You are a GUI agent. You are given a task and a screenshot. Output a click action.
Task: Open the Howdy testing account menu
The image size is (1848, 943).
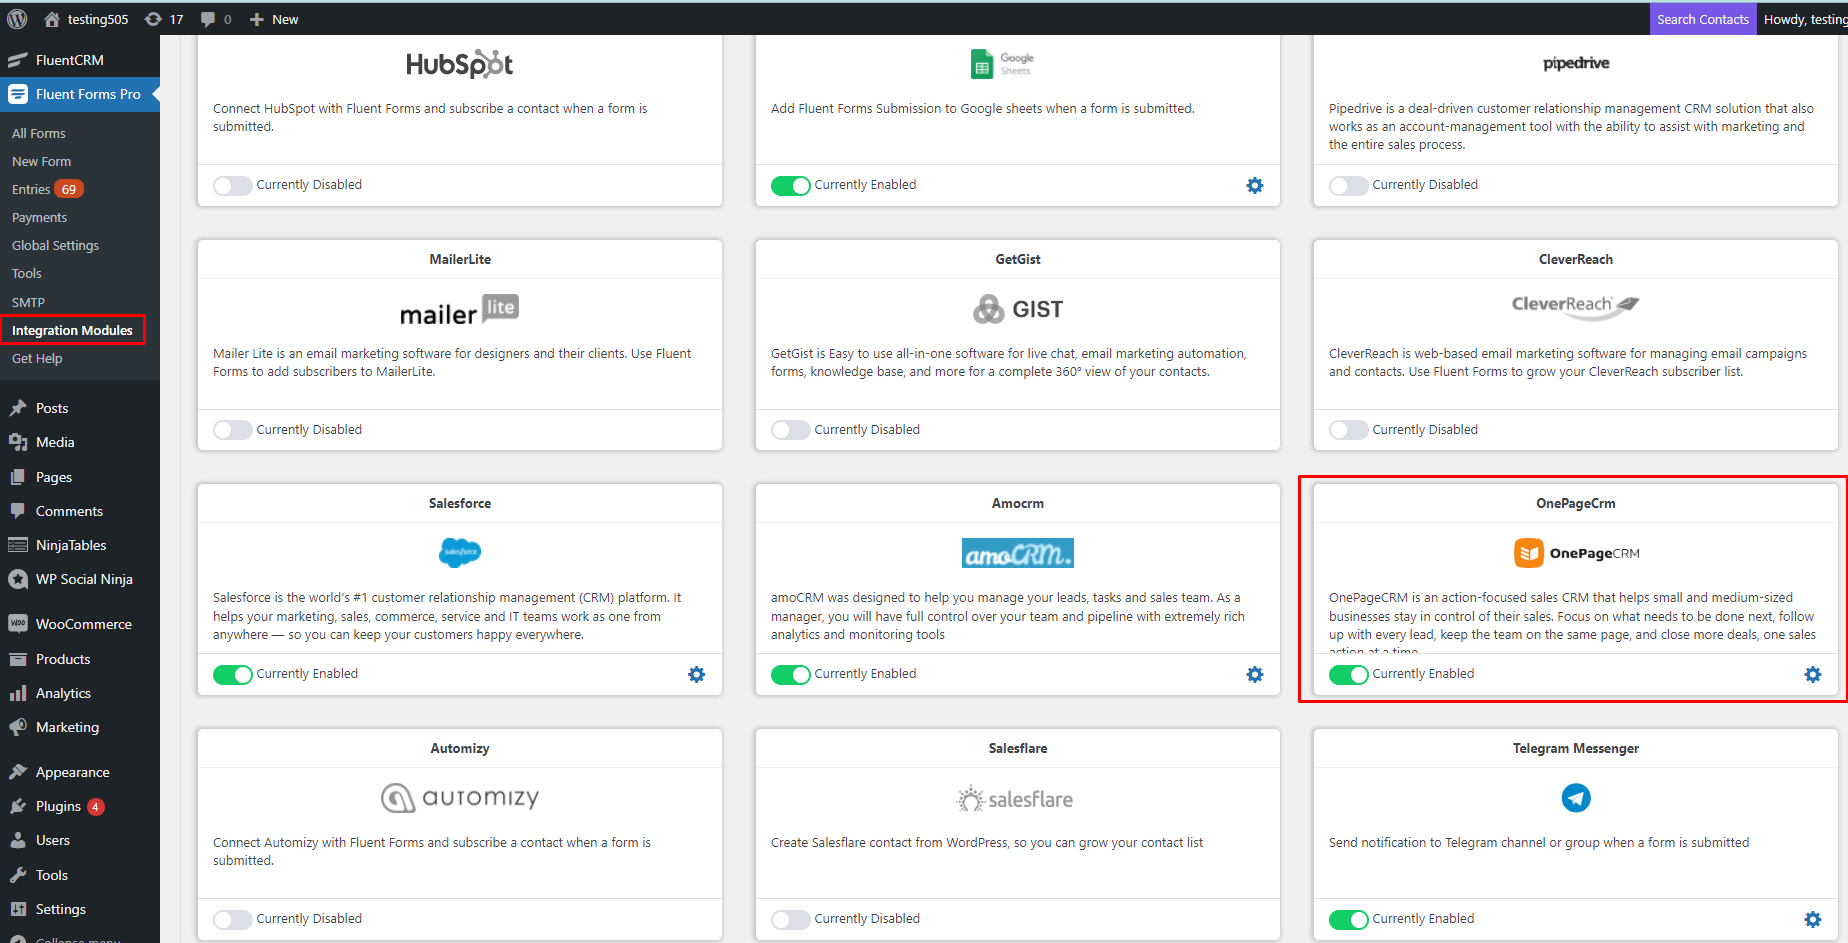click(x=1804, y=18)
